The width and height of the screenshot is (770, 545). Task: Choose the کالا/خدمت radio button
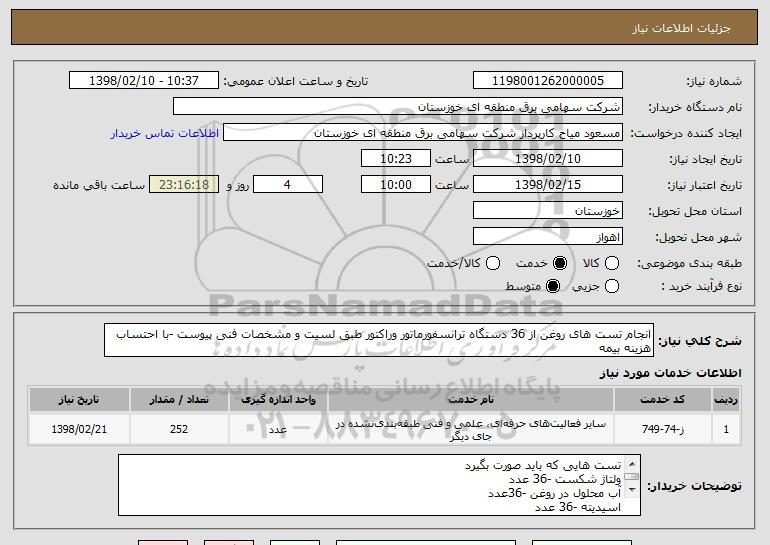click(x=492, y=263)
